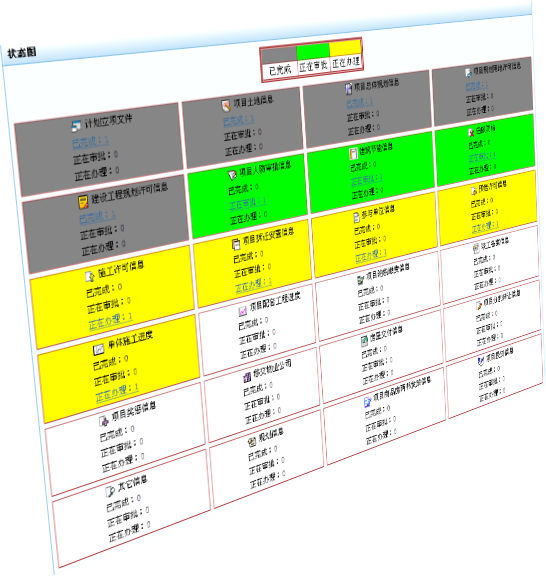The height and width of the screenshot is (576, 546).
Task: Click the 单体施工进度 chart icon
Action: tap(98, 349)
